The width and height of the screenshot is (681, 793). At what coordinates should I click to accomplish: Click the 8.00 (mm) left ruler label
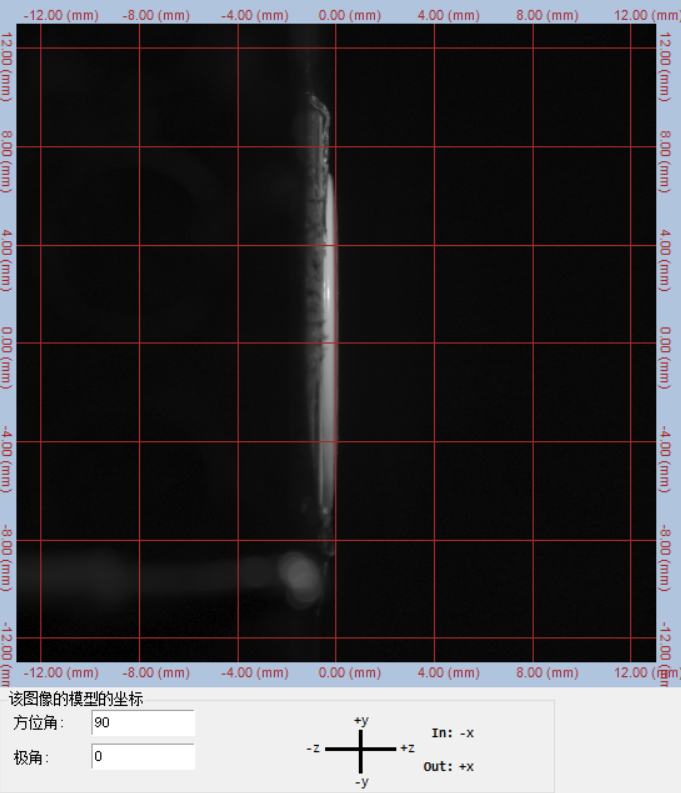click(8, 162)
